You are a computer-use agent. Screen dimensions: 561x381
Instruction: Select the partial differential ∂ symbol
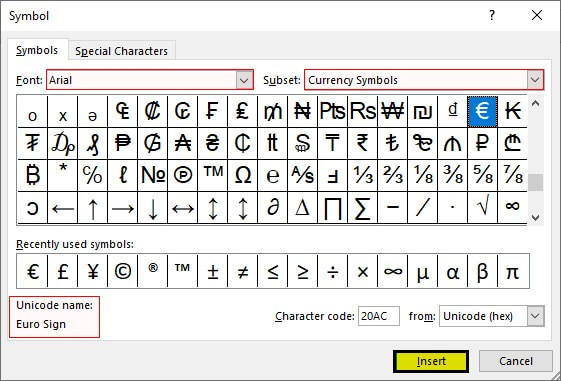point(273,208)
